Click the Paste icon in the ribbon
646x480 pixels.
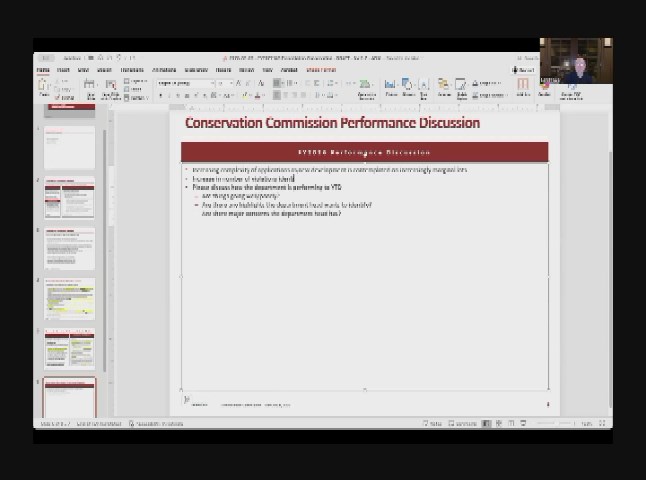[43, 88]
